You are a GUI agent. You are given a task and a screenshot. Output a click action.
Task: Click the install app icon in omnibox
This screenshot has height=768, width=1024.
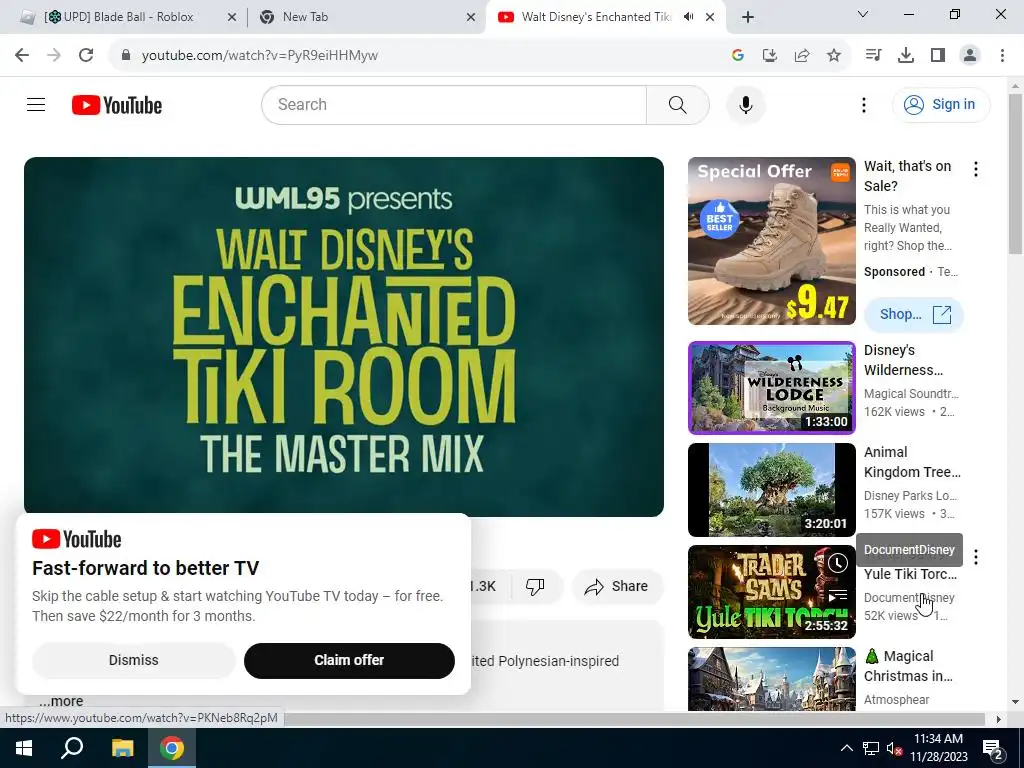coord(769,55)
